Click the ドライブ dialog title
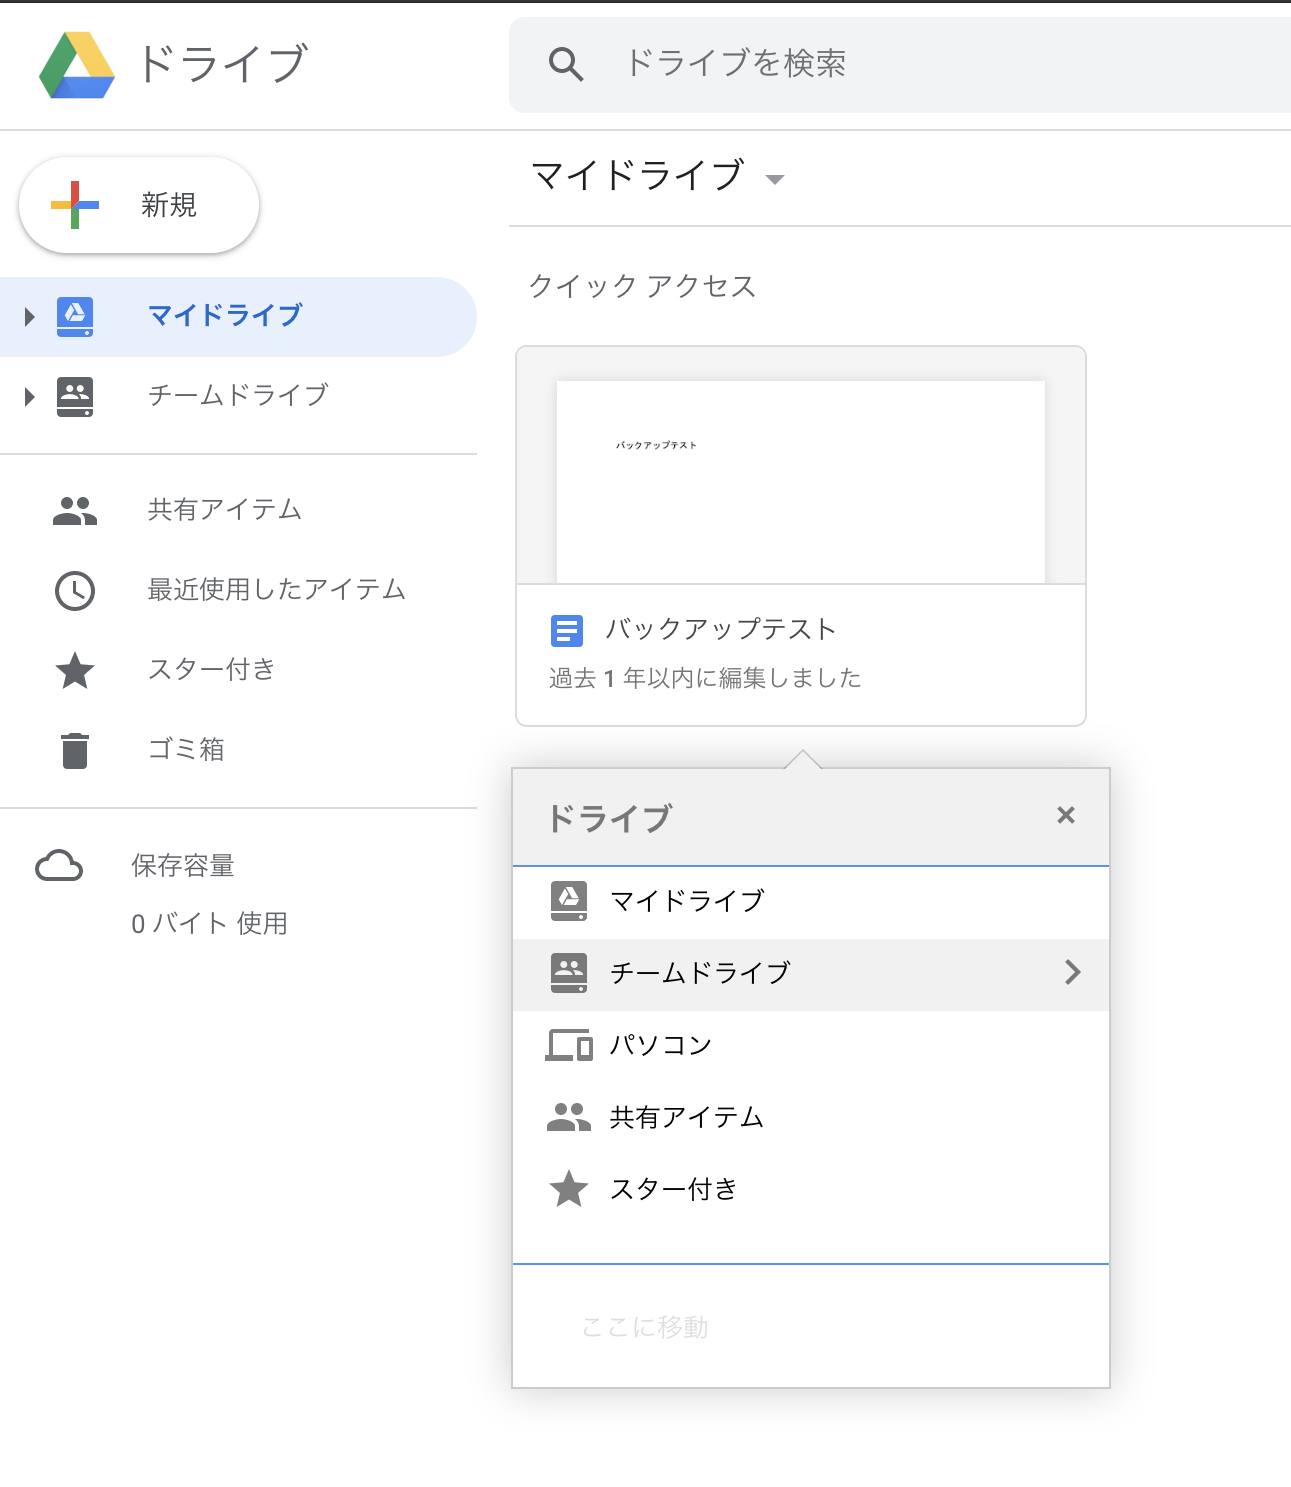The image size is (1291, 1487). [x=609, y=819]
